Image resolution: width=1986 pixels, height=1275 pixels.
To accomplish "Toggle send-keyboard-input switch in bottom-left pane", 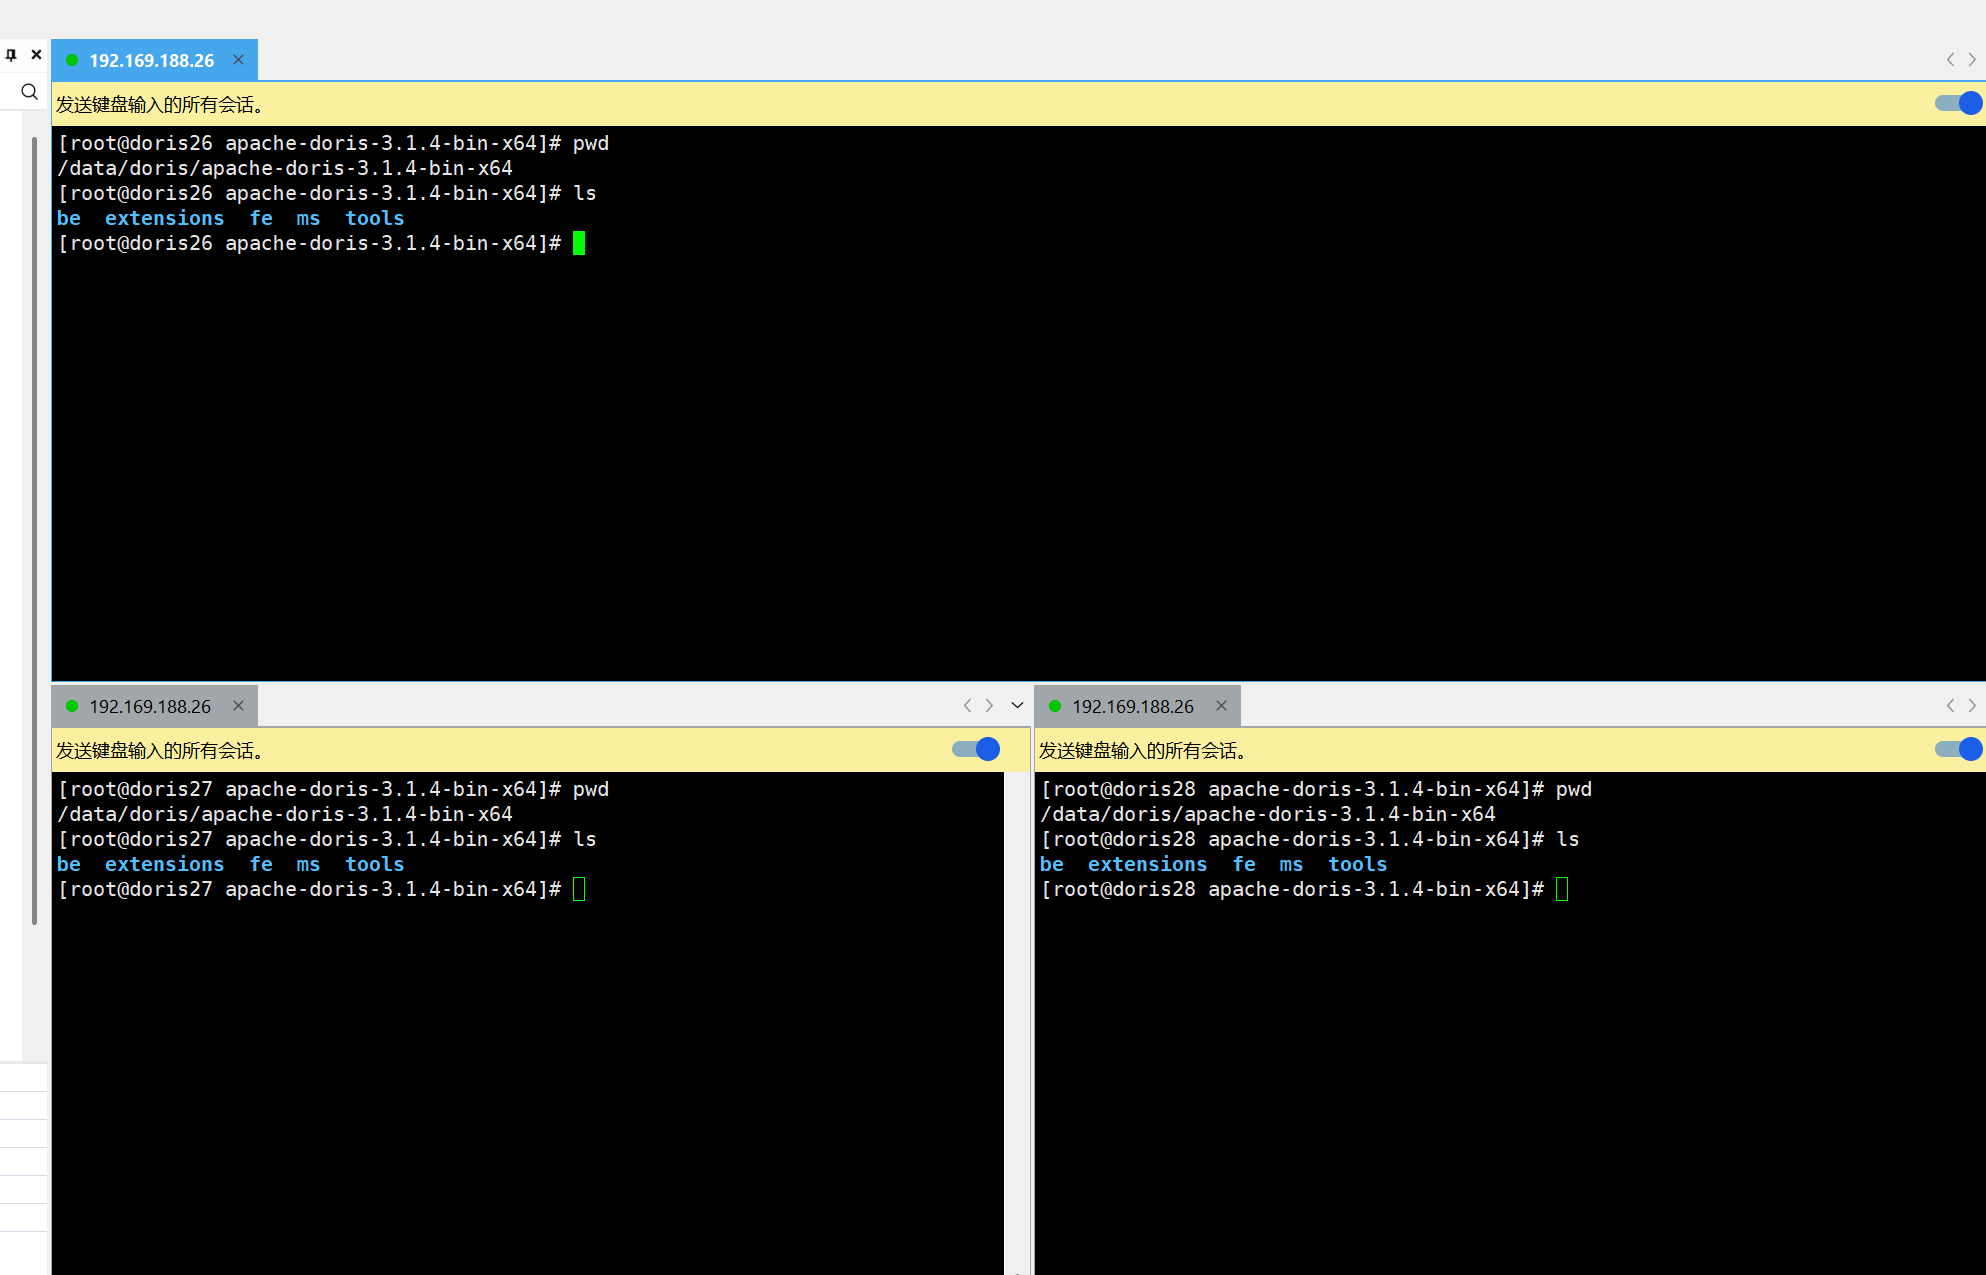I will [976, 749].
